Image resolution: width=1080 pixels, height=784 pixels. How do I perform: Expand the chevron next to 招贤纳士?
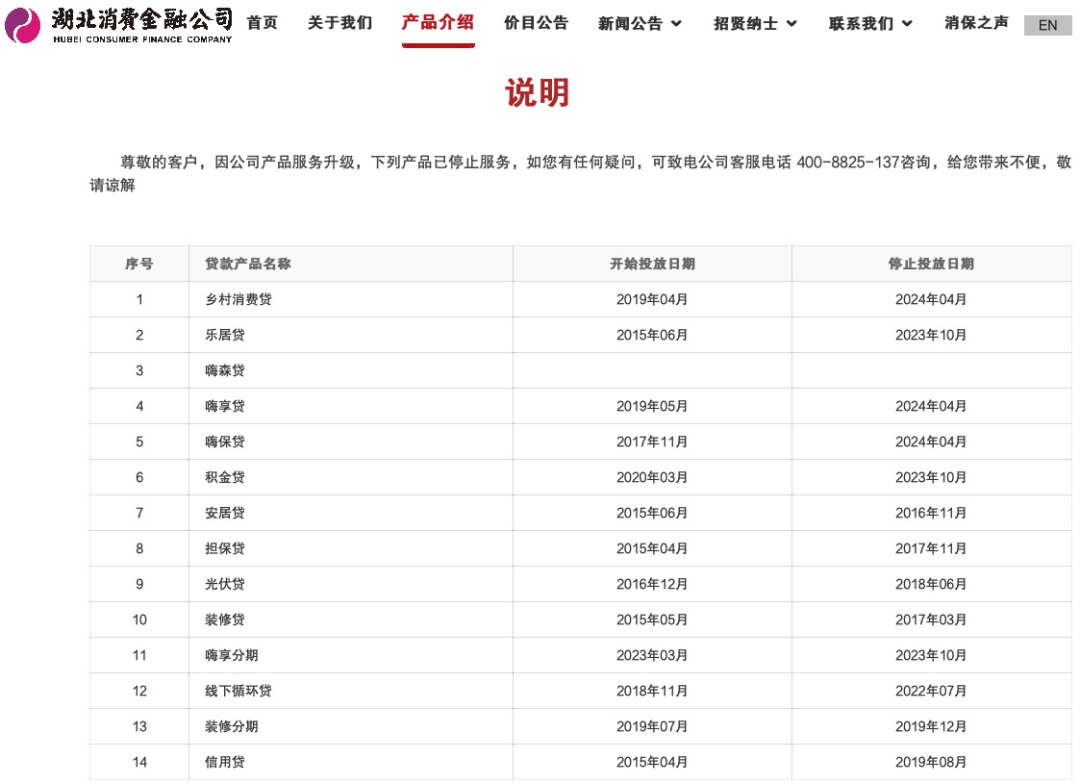[792, 24]
